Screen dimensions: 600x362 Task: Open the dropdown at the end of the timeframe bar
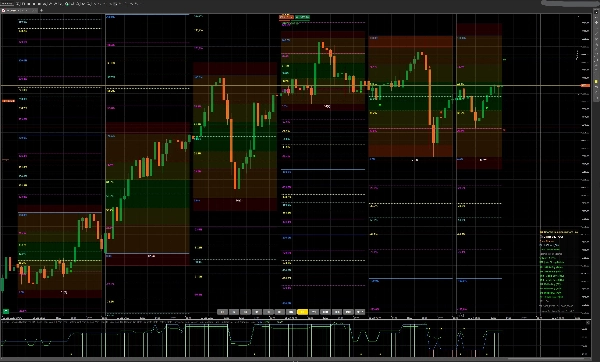tap(360, 312)
